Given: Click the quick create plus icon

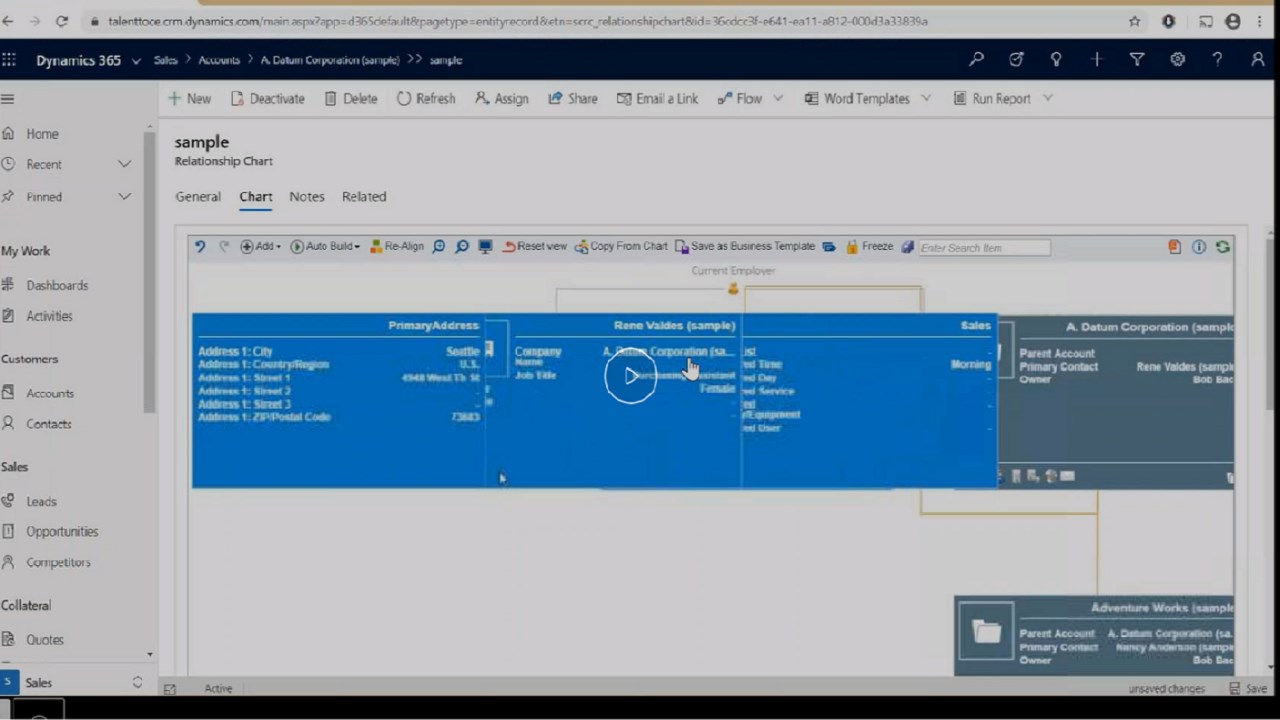Looking at the screenshot, I should click(1097, 60).
